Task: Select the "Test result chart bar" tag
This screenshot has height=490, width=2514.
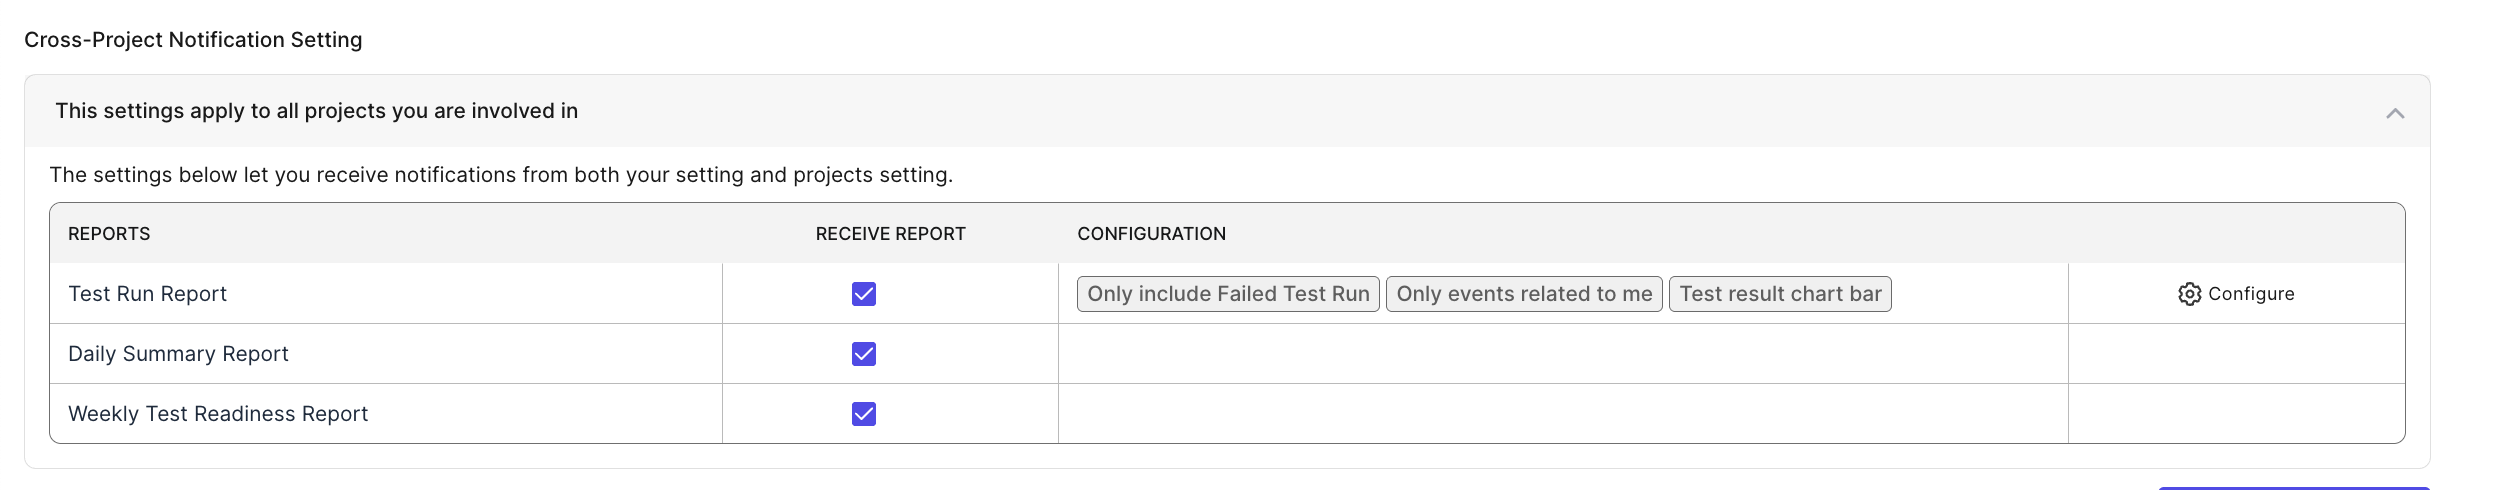Action: [1780, 294]
